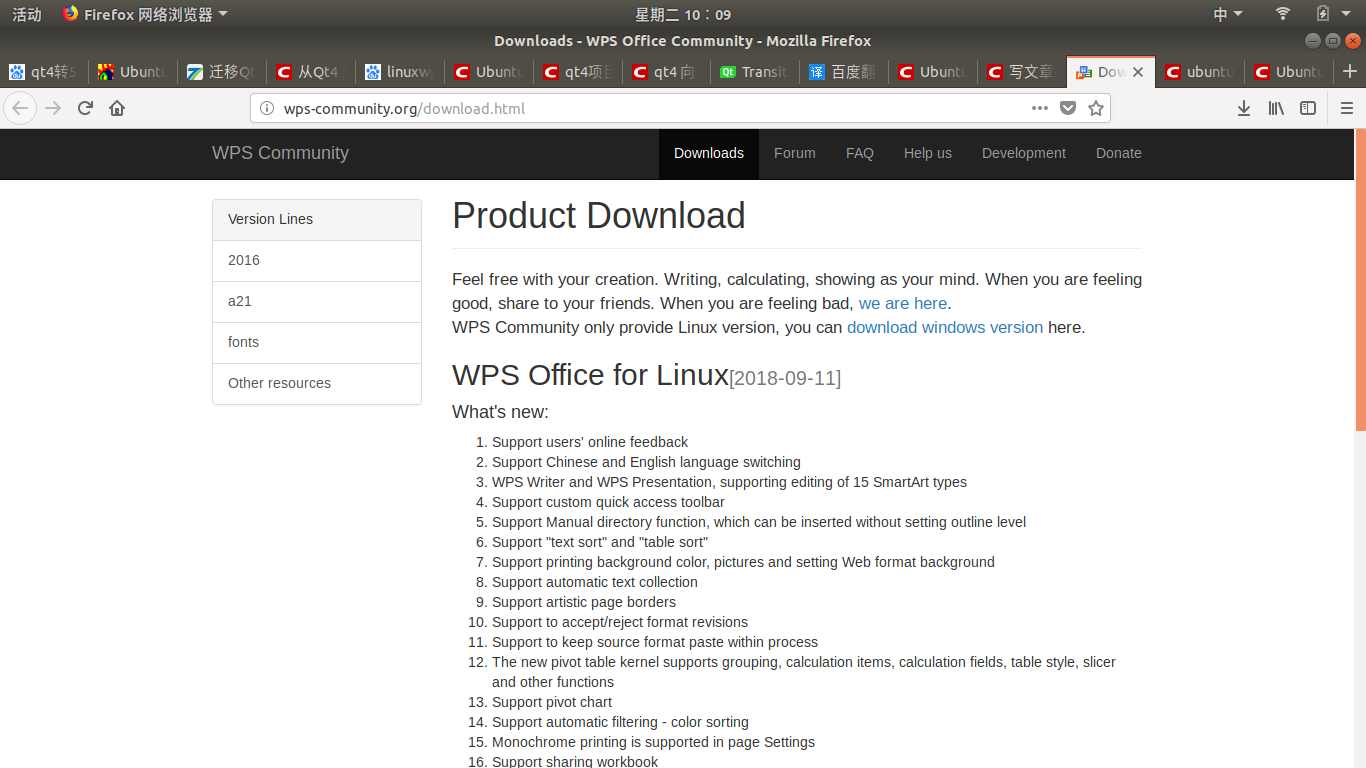The image size is (1366, 768).
Task: Click 'Support sharing workbook' item
Action: pos(575,761)
